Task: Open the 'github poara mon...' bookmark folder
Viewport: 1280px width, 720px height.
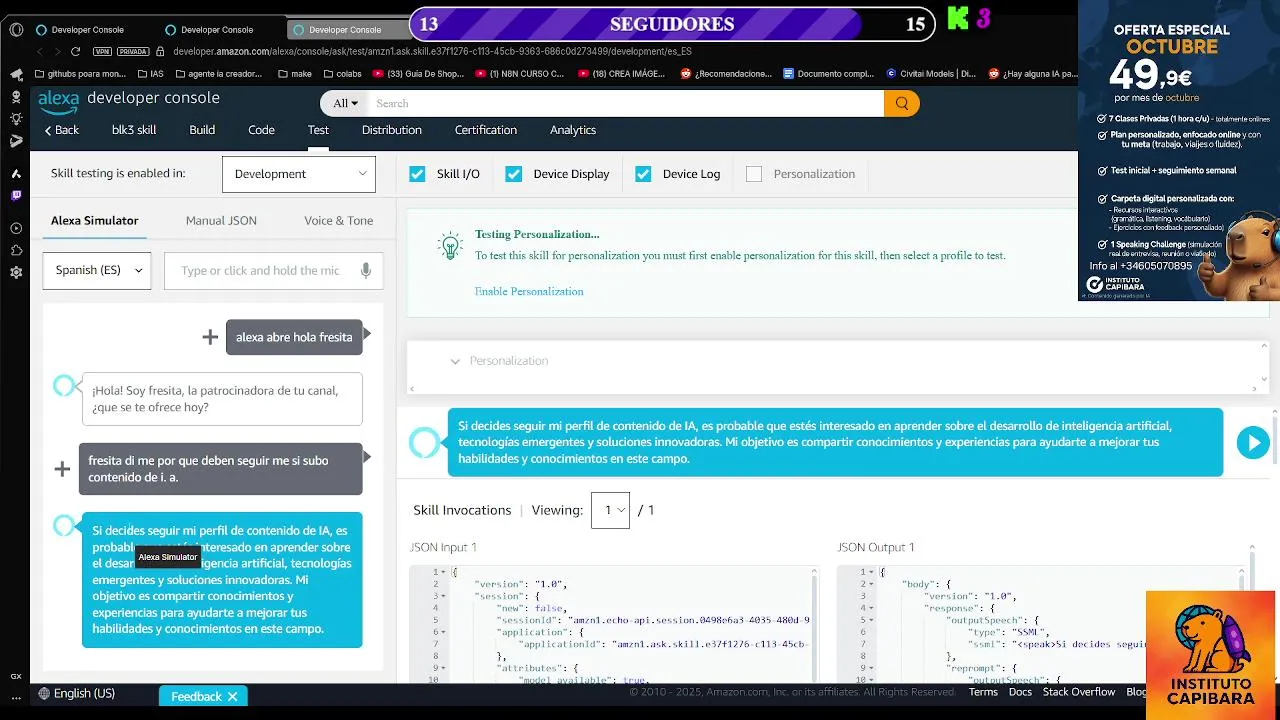Action: tap(80, 74)
